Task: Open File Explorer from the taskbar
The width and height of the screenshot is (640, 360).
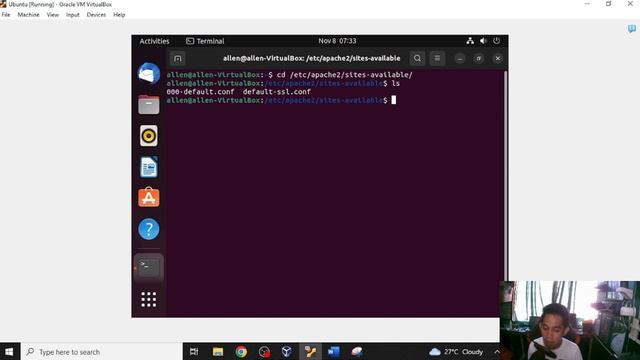Action: point(218,351)
